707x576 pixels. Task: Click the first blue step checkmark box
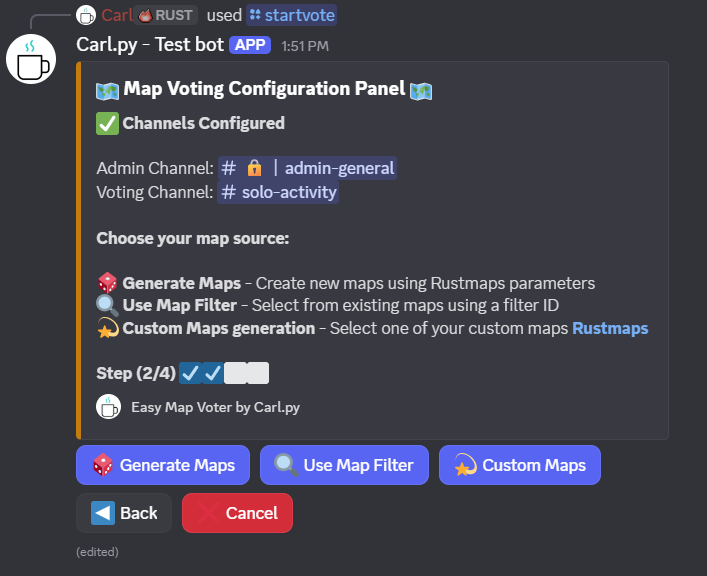[x=191, y=373]
